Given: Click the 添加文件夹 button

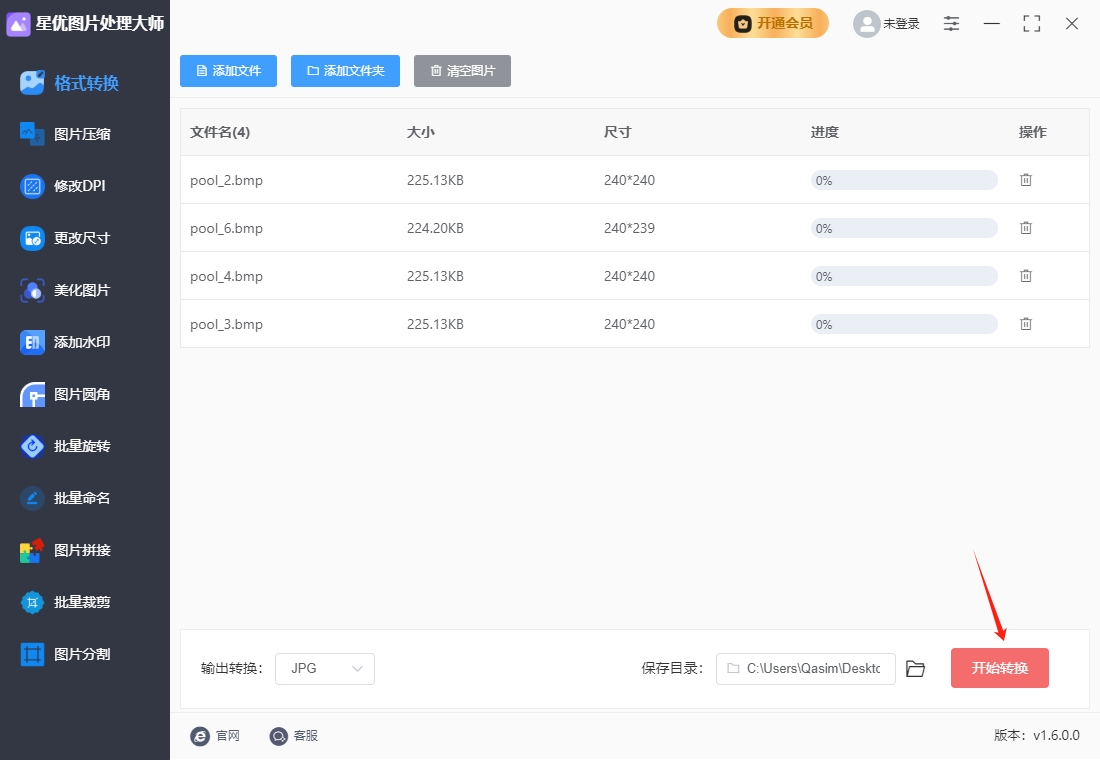Looking at the screenshot, I should pyautogui.click(x=345, y=71).
